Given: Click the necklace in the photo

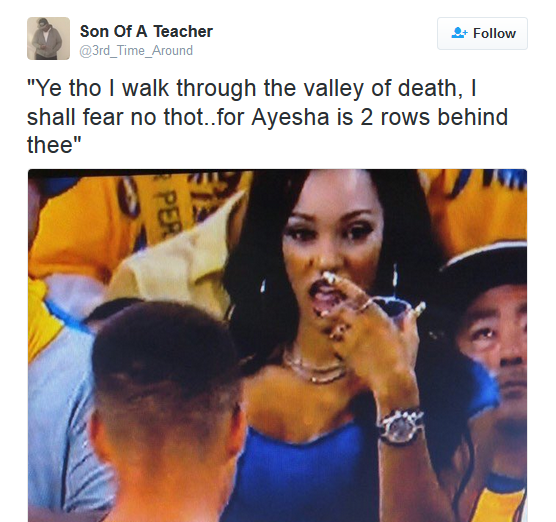Looking at the screenshot, I should [314, 367].
